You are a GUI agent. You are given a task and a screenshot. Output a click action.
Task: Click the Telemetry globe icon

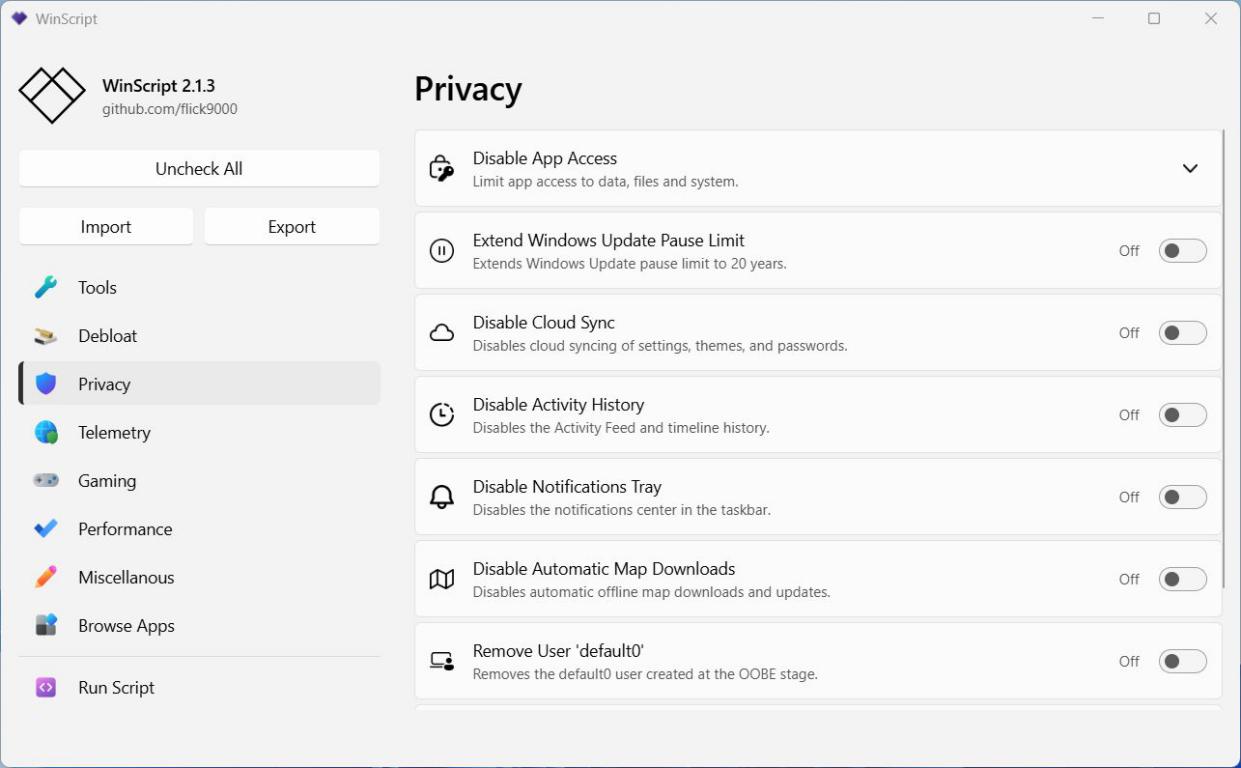[x=46, y=433]
